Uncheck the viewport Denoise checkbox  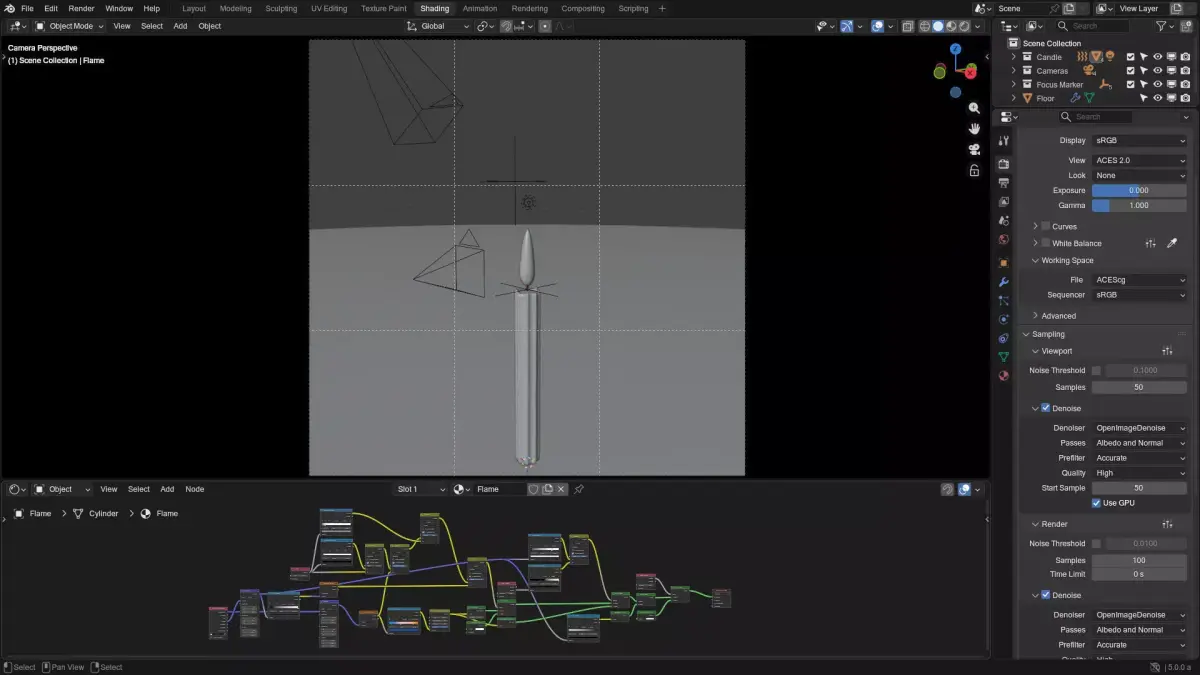pos(1046,408)
